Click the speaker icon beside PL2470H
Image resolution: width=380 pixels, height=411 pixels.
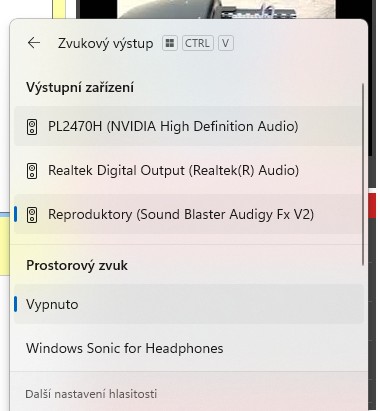pyautogui.click(x=32, y=127)
